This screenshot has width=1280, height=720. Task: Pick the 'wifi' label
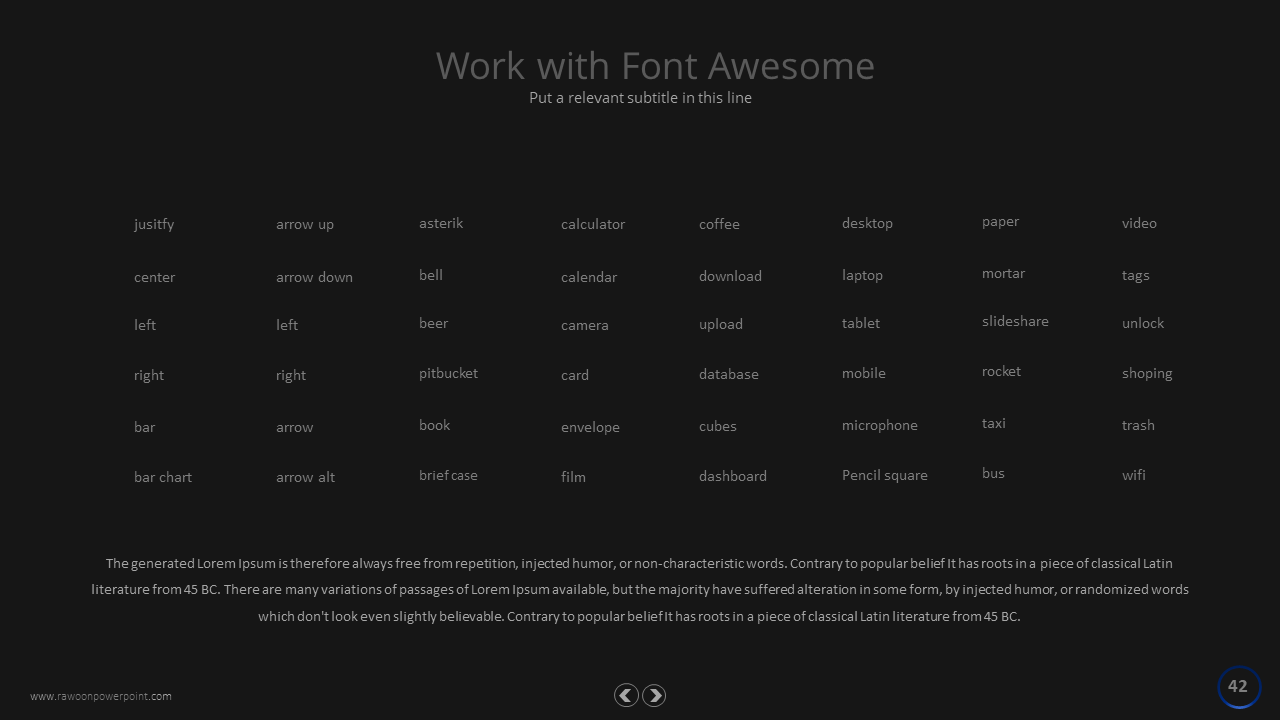(x=1133, y=475)
